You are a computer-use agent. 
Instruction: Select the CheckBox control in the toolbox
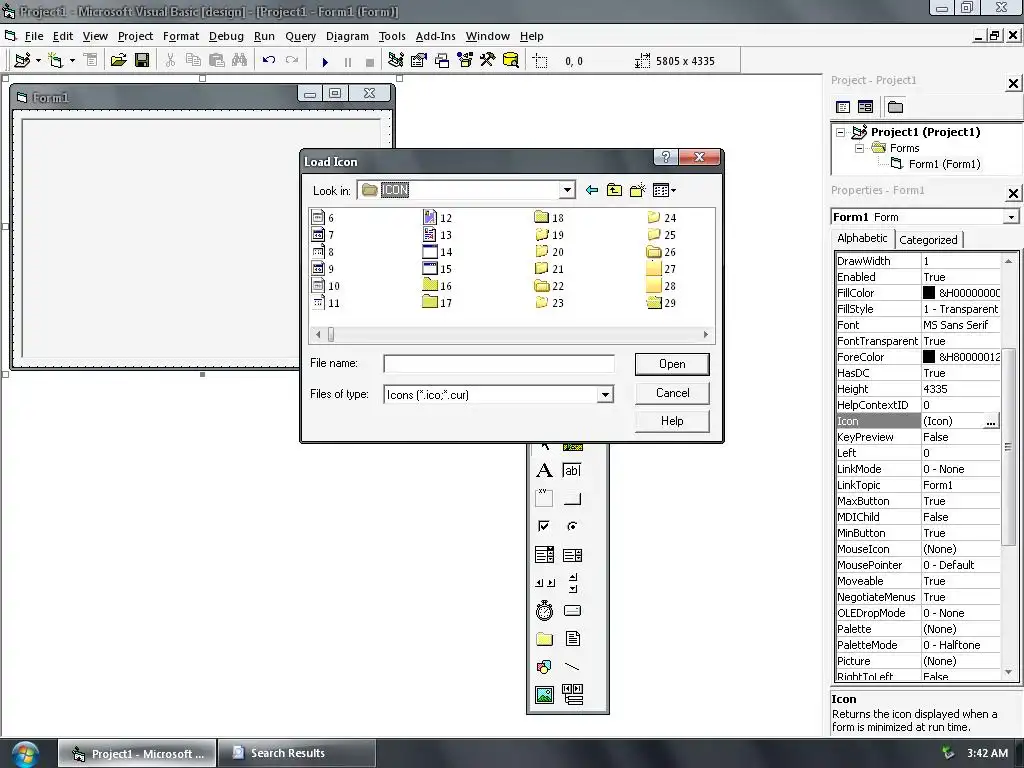pyautogui.click(x=544, y=526)
